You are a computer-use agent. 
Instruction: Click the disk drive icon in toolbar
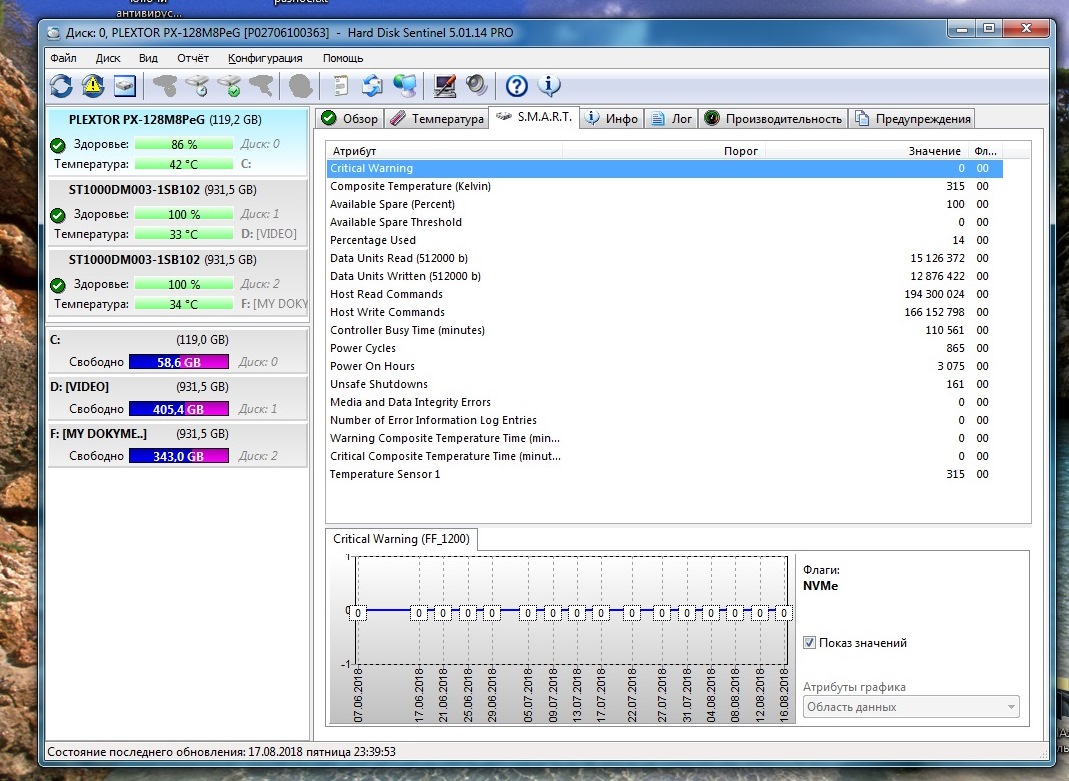124,86
